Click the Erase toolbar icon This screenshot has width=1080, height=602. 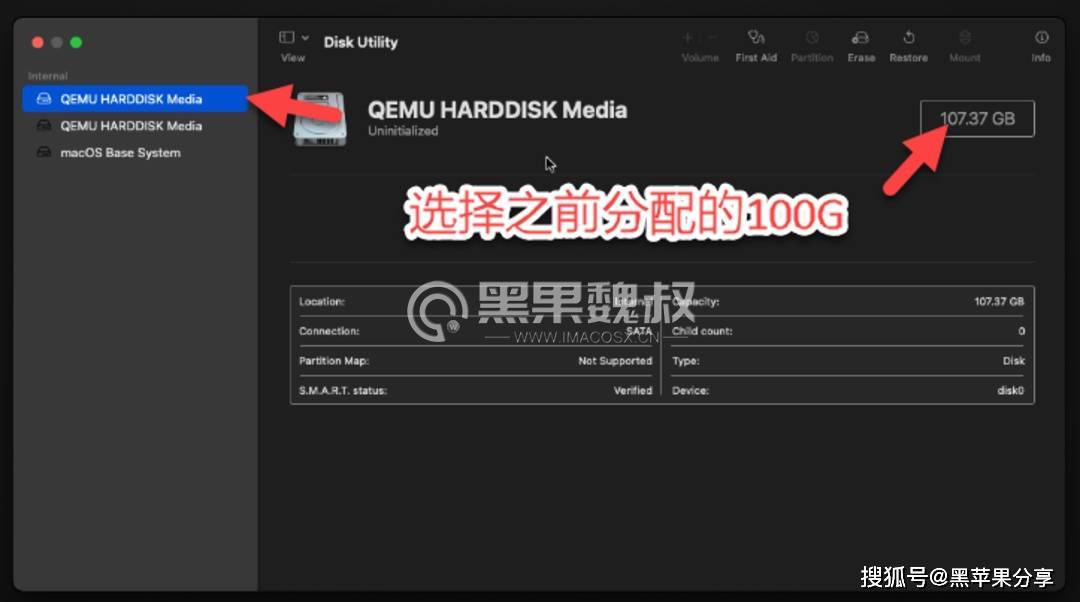click(861, 45)
